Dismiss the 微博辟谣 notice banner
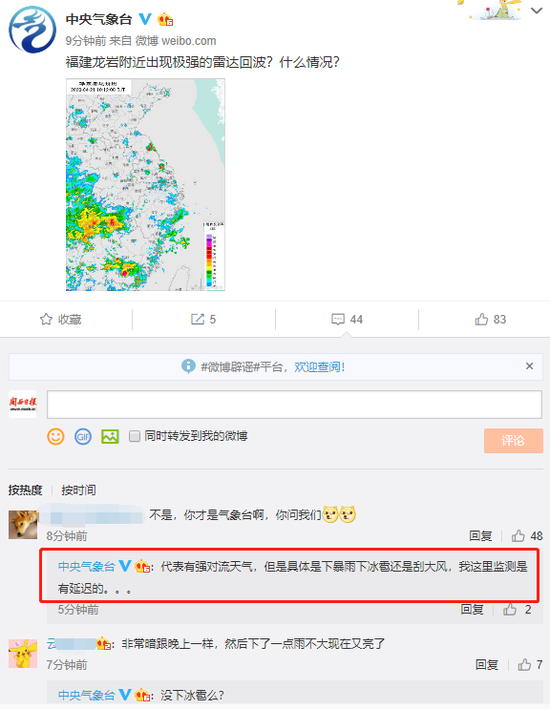Screen dimensions: 550x709 (529, 366)
